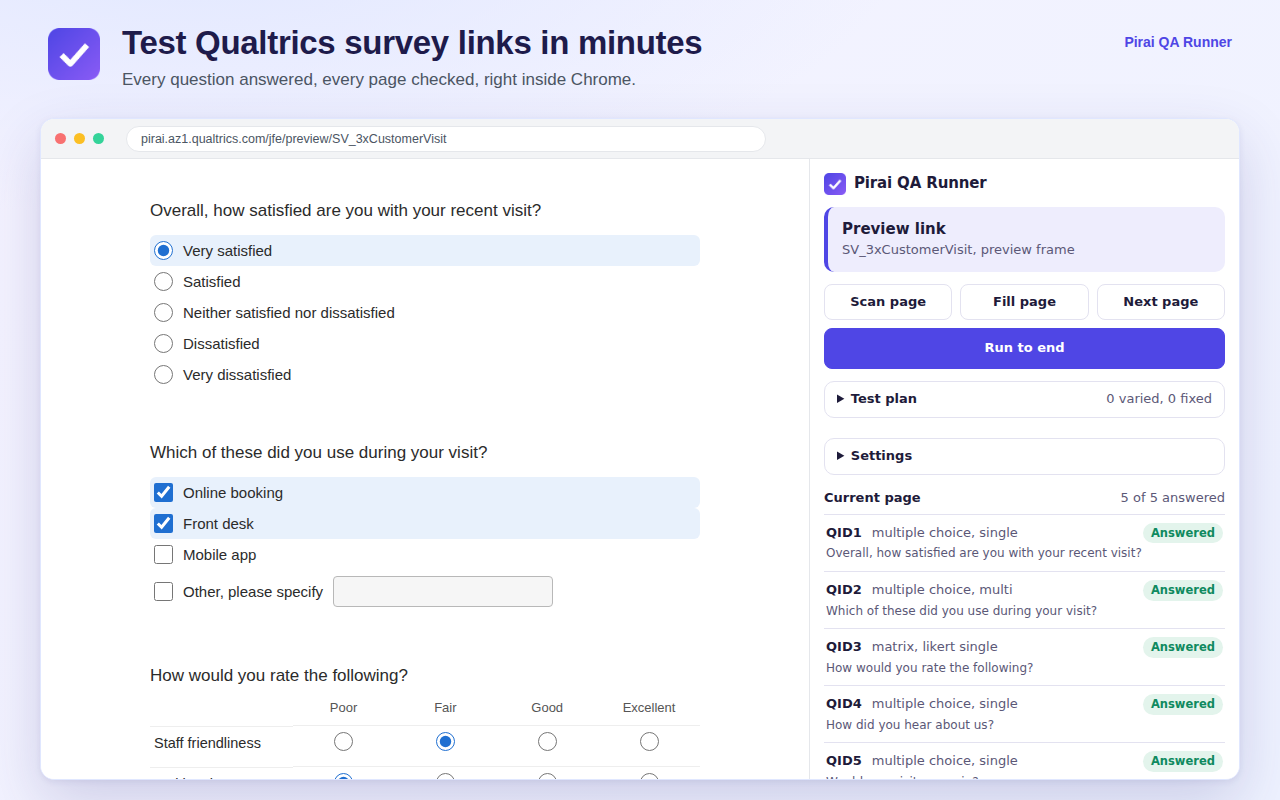Click the Poor column header
This screenshot has width=1280, height=800.
[x=344, y=708]
